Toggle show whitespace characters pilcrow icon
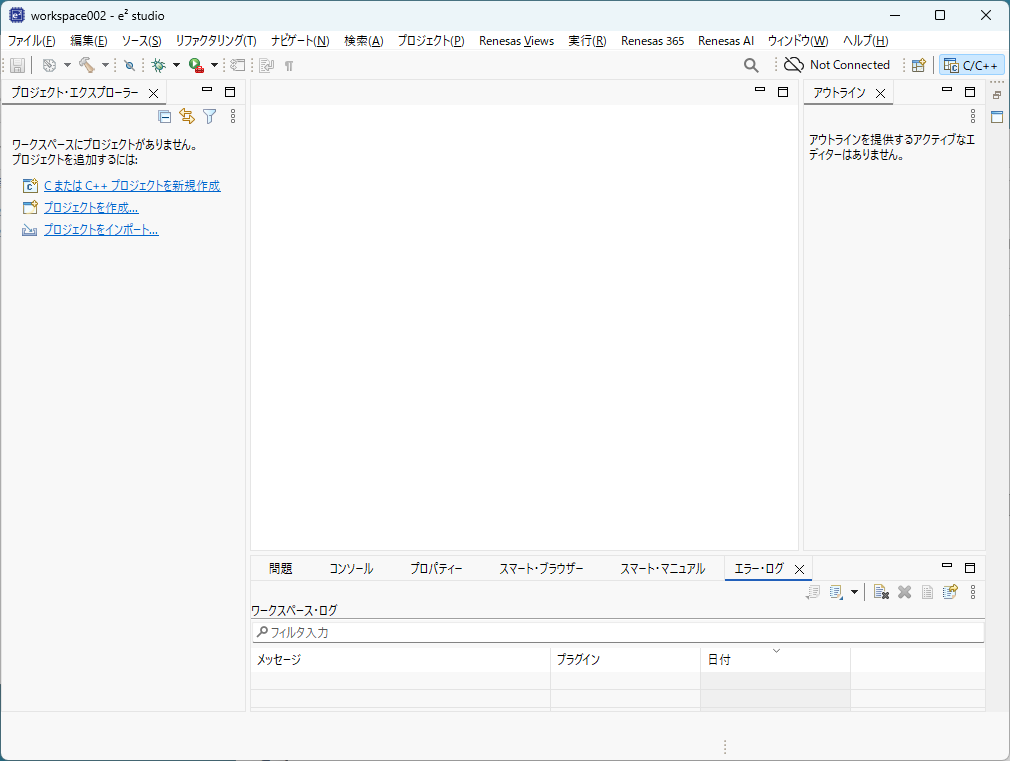Screen dimensions: 1010x761 289,65
